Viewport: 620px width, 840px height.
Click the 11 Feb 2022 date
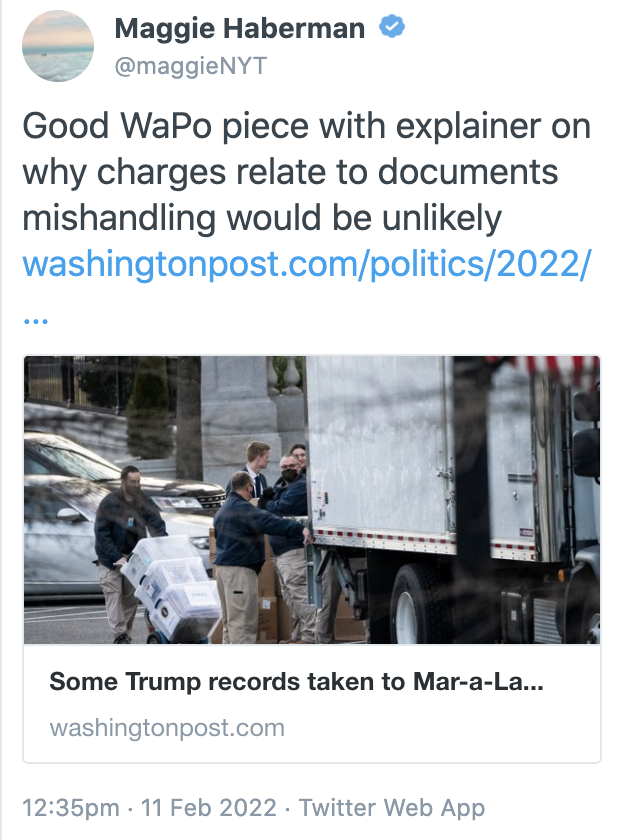(x=208, y=808)
